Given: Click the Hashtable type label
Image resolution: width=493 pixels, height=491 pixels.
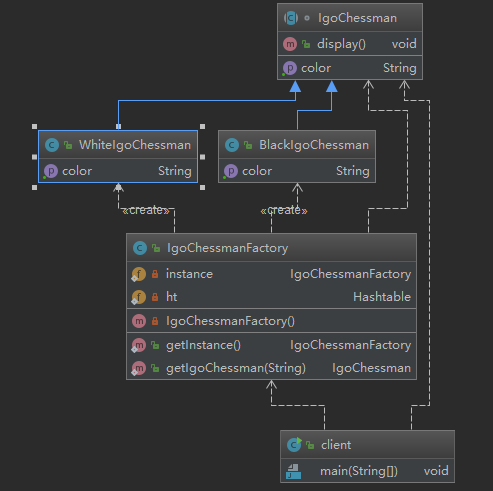Looking at the screenshot, I should 382,297.
